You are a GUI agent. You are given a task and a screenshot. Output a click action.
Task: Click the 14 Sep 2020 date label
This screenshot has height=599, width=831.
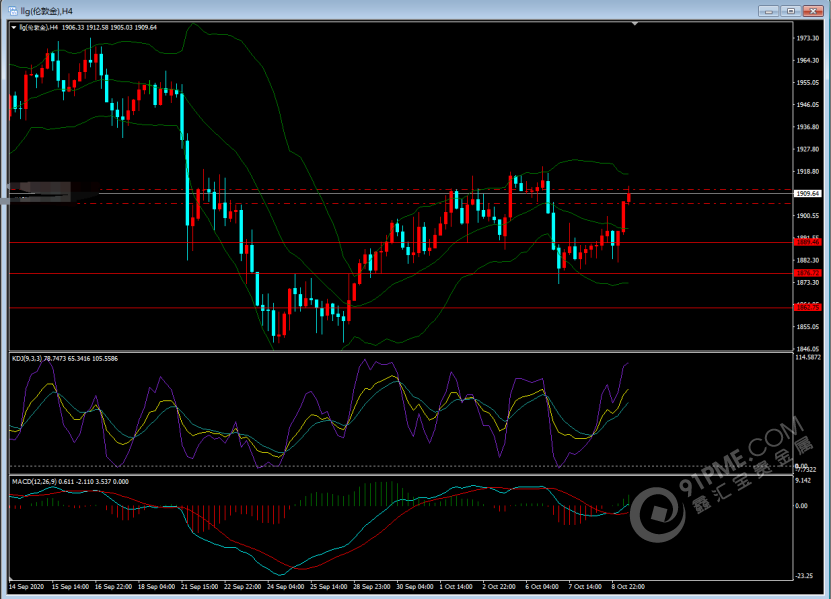click(x=26, y=587)
